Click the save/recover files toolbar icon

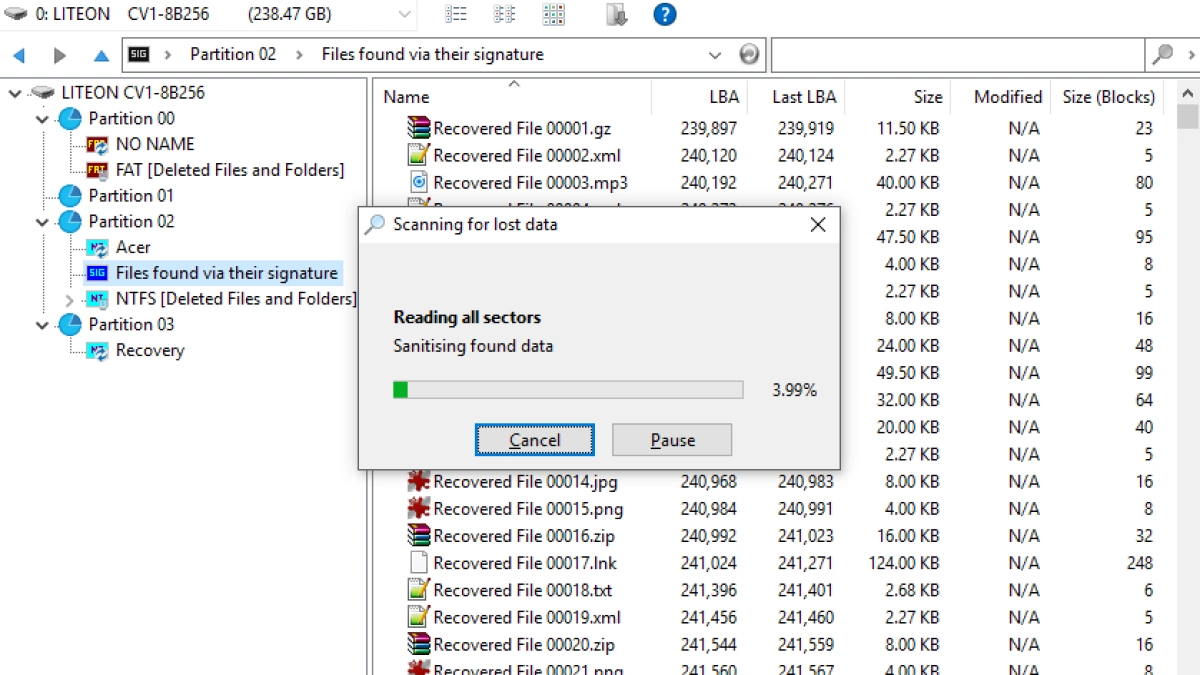tap(617, 15)
